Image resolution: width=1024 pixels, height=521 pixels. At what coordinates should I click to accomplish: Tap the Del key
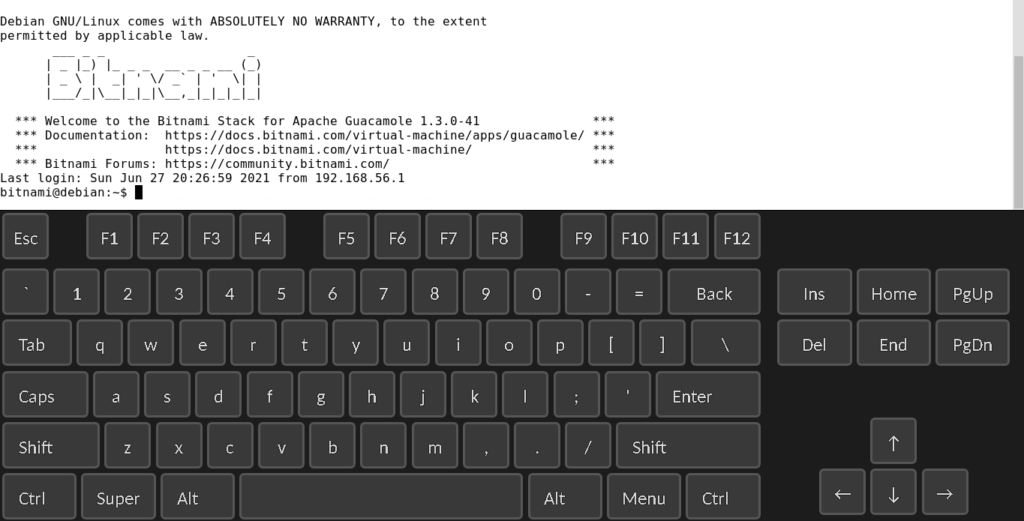[814, 343]
